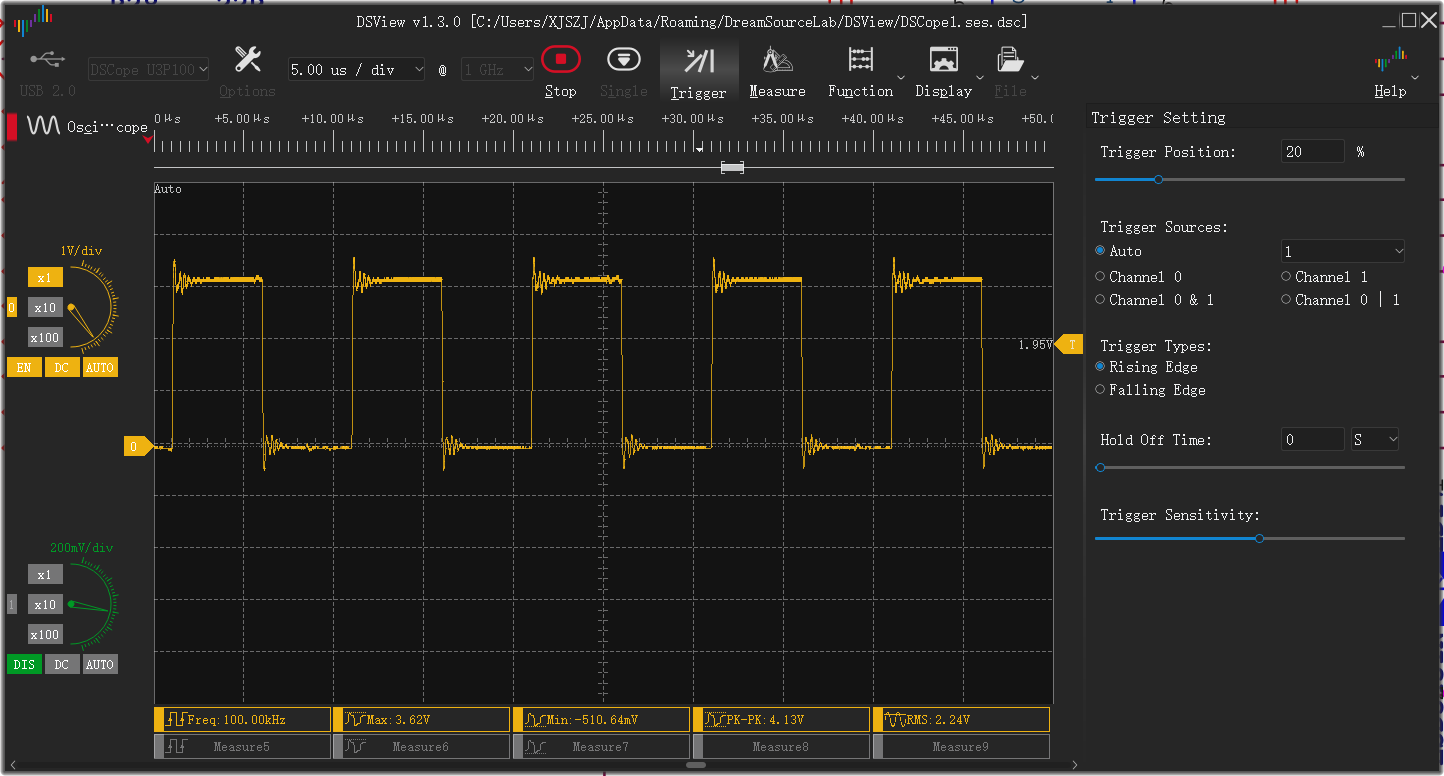The width and height of the screenshot is (1444, 776).
Task: Open the 5.00 us / div timebase dropdown
Action: pyautogui.click(x=356, y=70)
